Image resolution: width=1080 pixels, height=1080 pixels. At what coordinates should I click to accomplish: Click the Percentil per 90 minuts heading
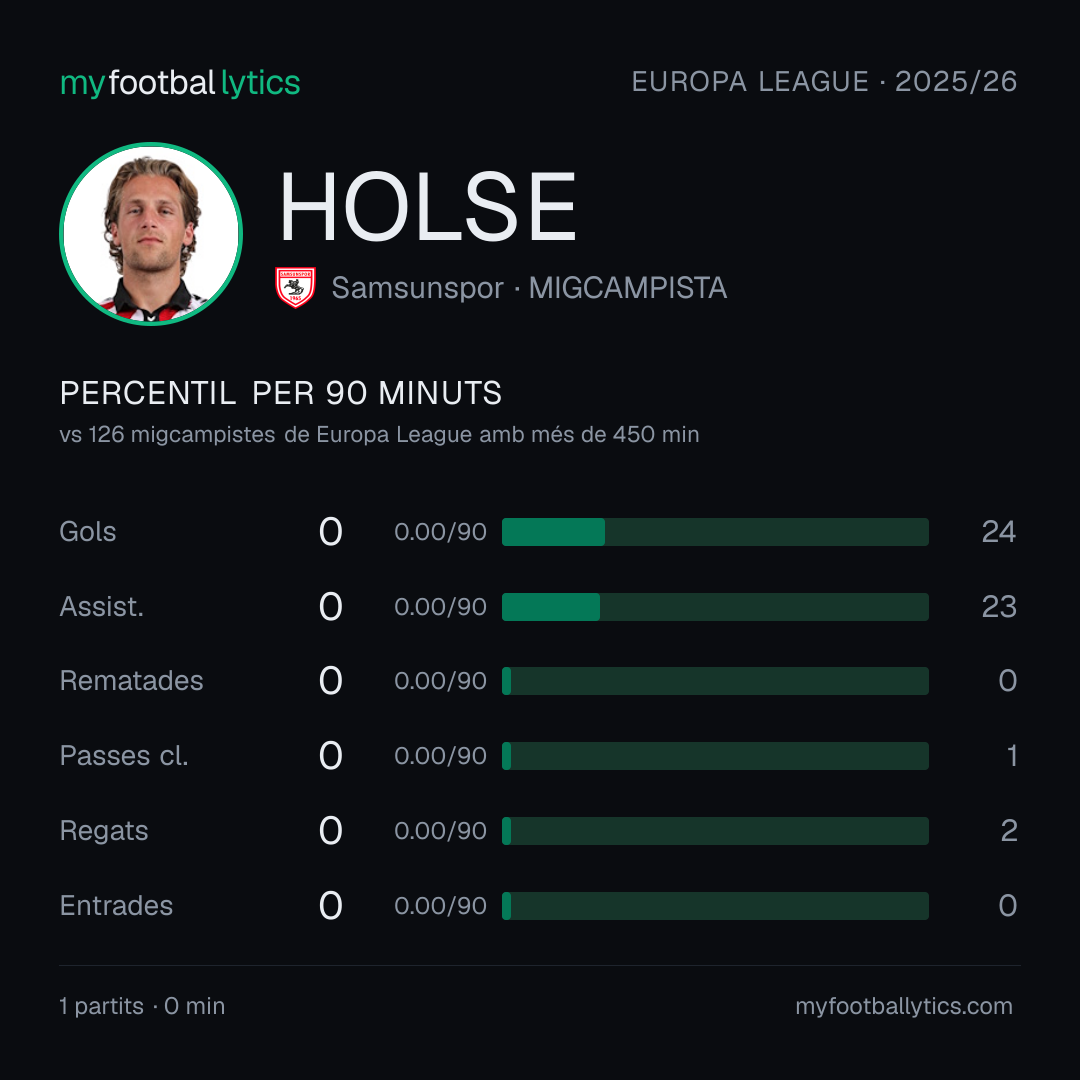coord(280,393)
